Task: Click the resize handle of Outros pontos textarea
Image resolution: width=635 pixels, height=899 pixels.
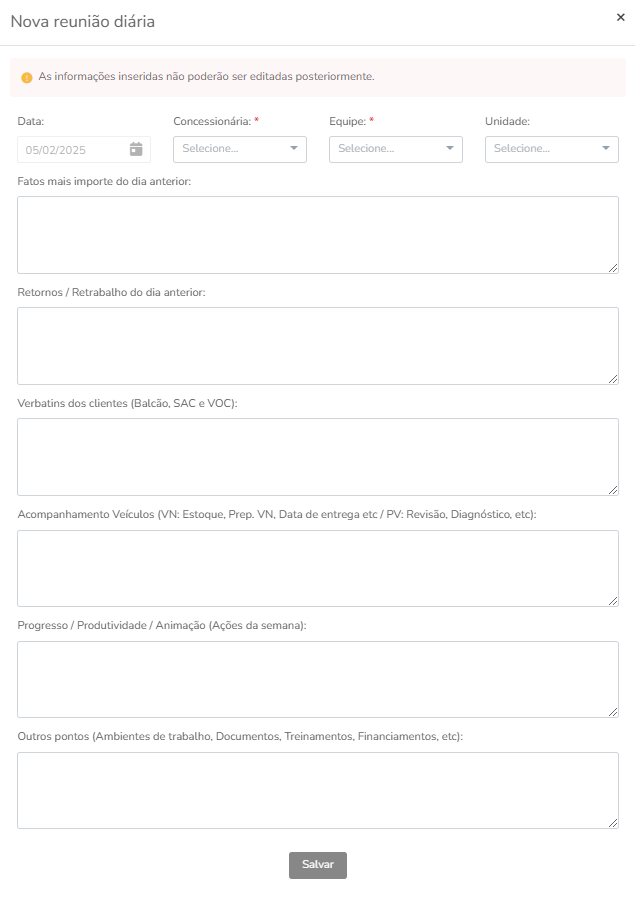Action: click(613, 823)
